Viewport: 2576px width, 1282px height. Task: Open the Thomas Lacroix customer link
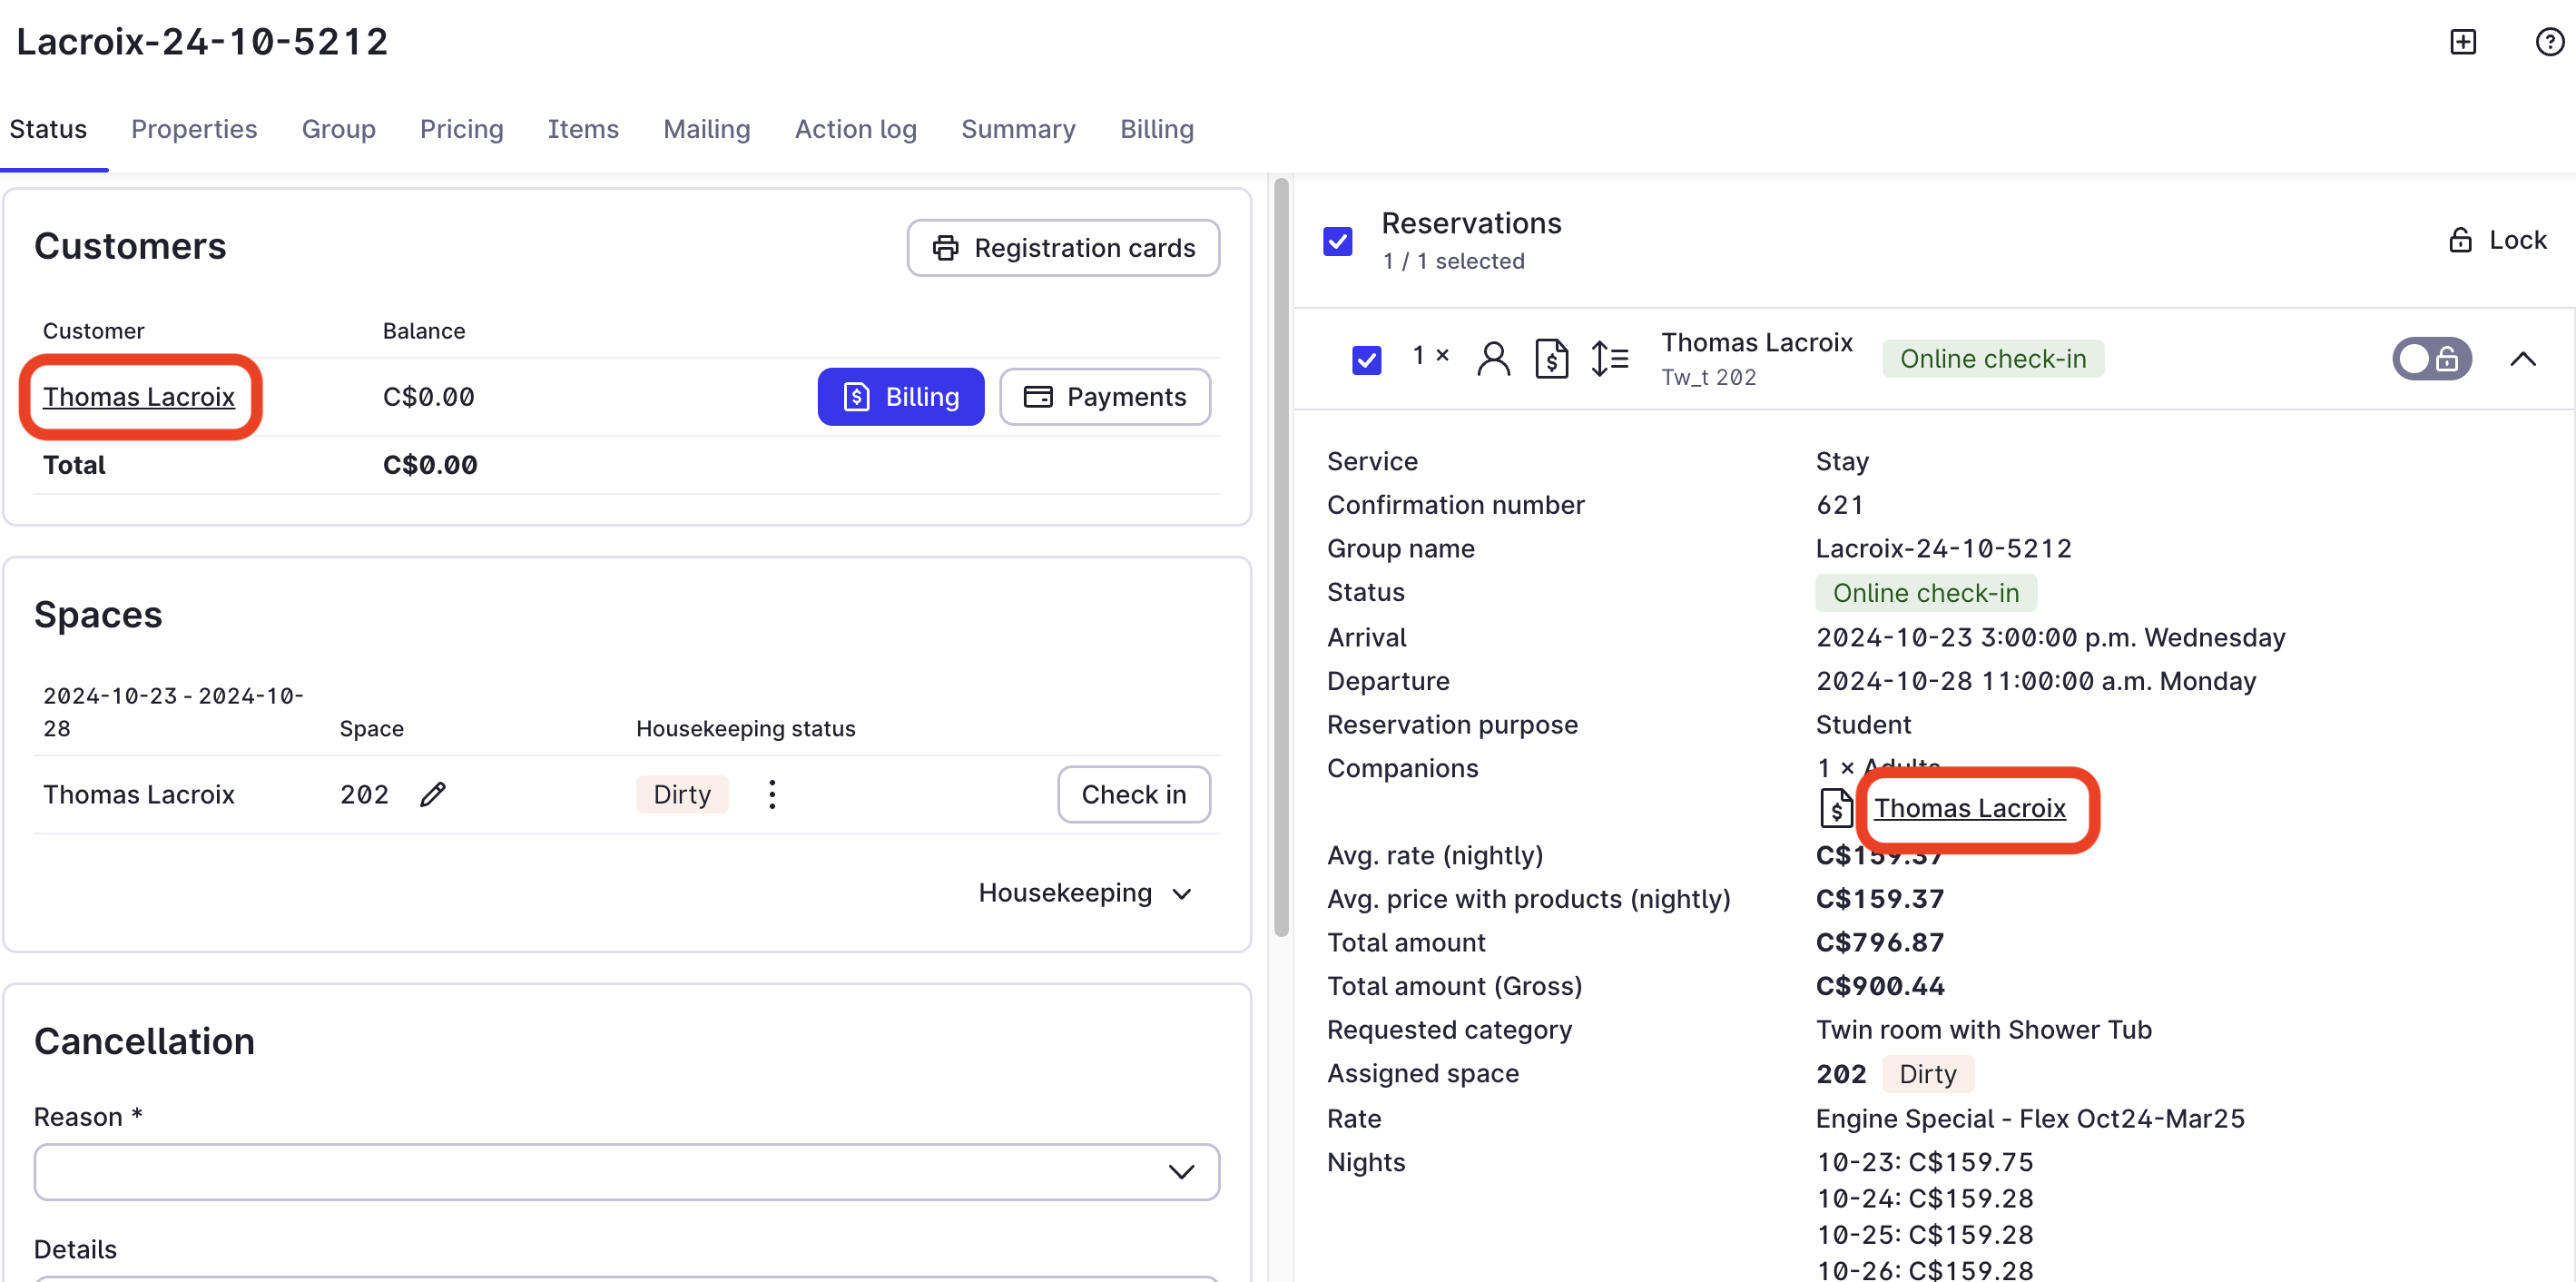139,397
